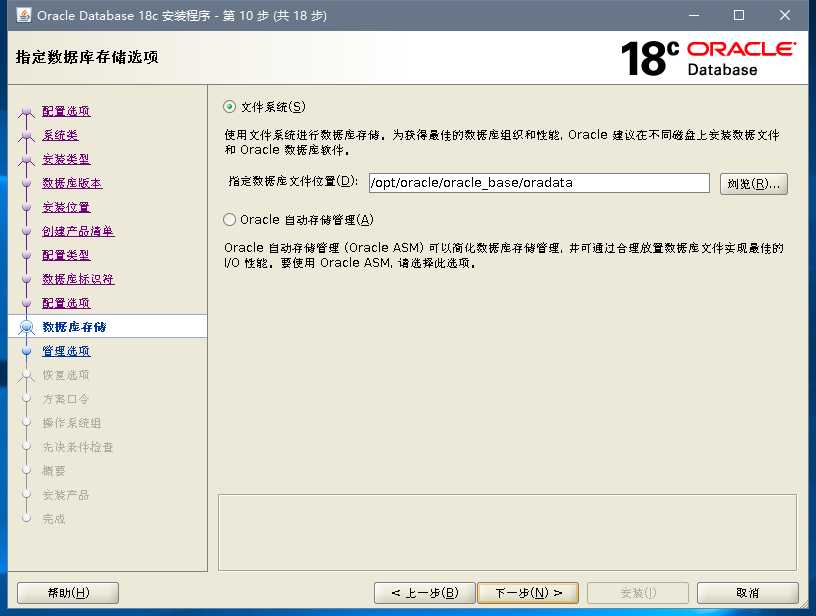The height and width of the screenshot is (616, 816).
Task: Go to the first 配置选项 step link
Action: pos(66,111)
